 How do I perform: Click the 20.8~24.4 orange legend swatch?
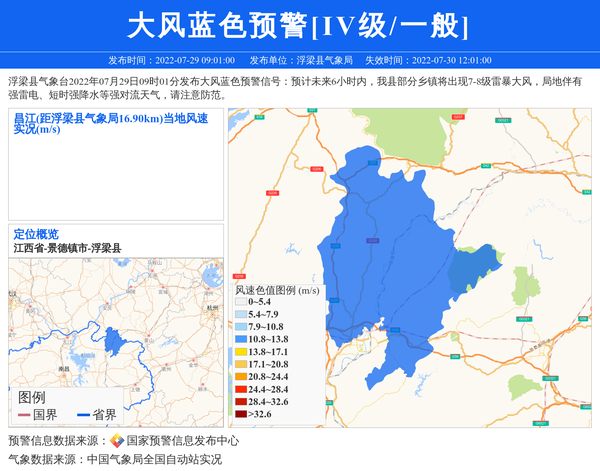click(x=241, y=376)
